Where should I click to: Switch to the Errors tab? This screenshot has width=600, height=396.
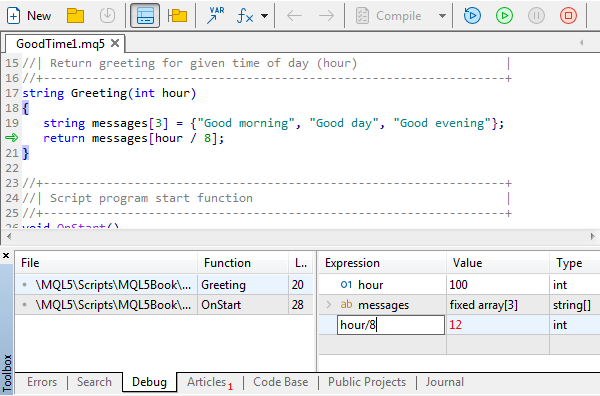[x=42, y=382]
